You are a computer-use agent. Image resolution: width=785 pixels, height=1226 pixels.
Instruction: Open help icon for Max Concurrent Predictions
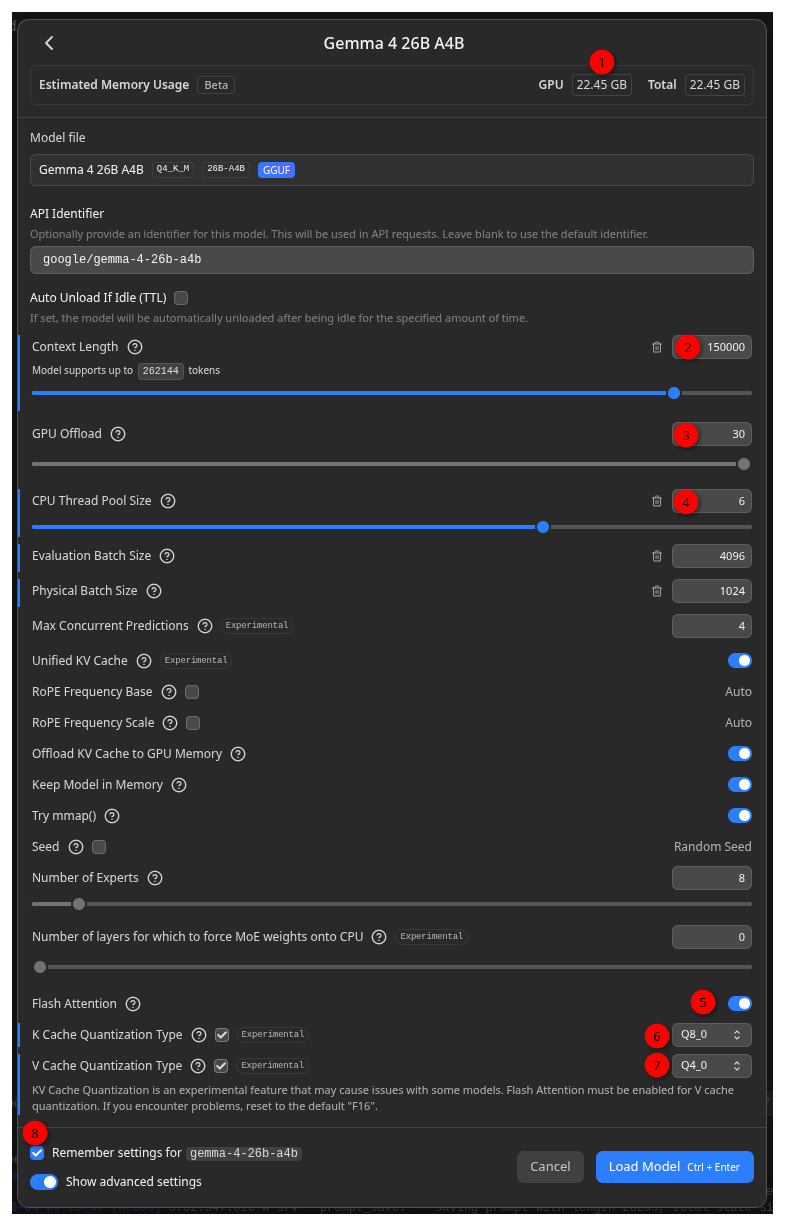(x=205, y=626)
